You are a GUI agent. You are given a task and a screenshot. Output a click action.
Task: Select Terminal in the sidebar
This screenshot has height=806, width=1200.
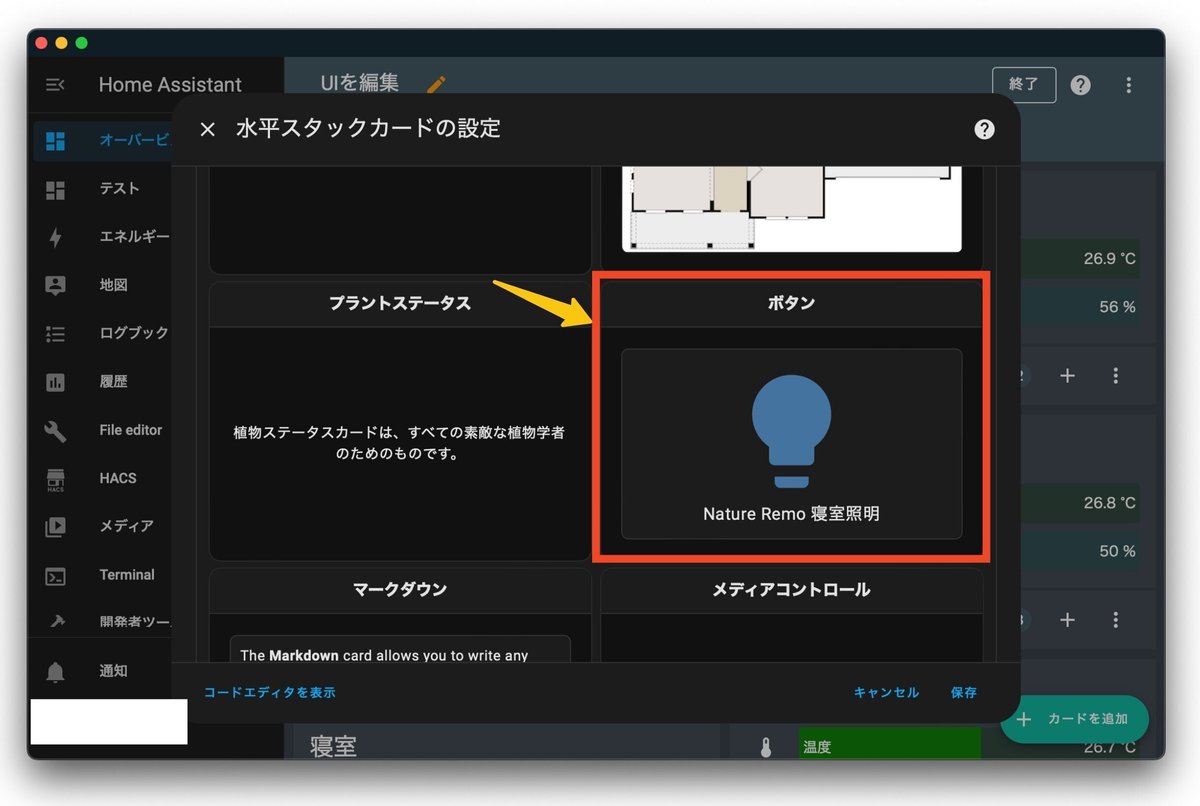coord(127,575)
